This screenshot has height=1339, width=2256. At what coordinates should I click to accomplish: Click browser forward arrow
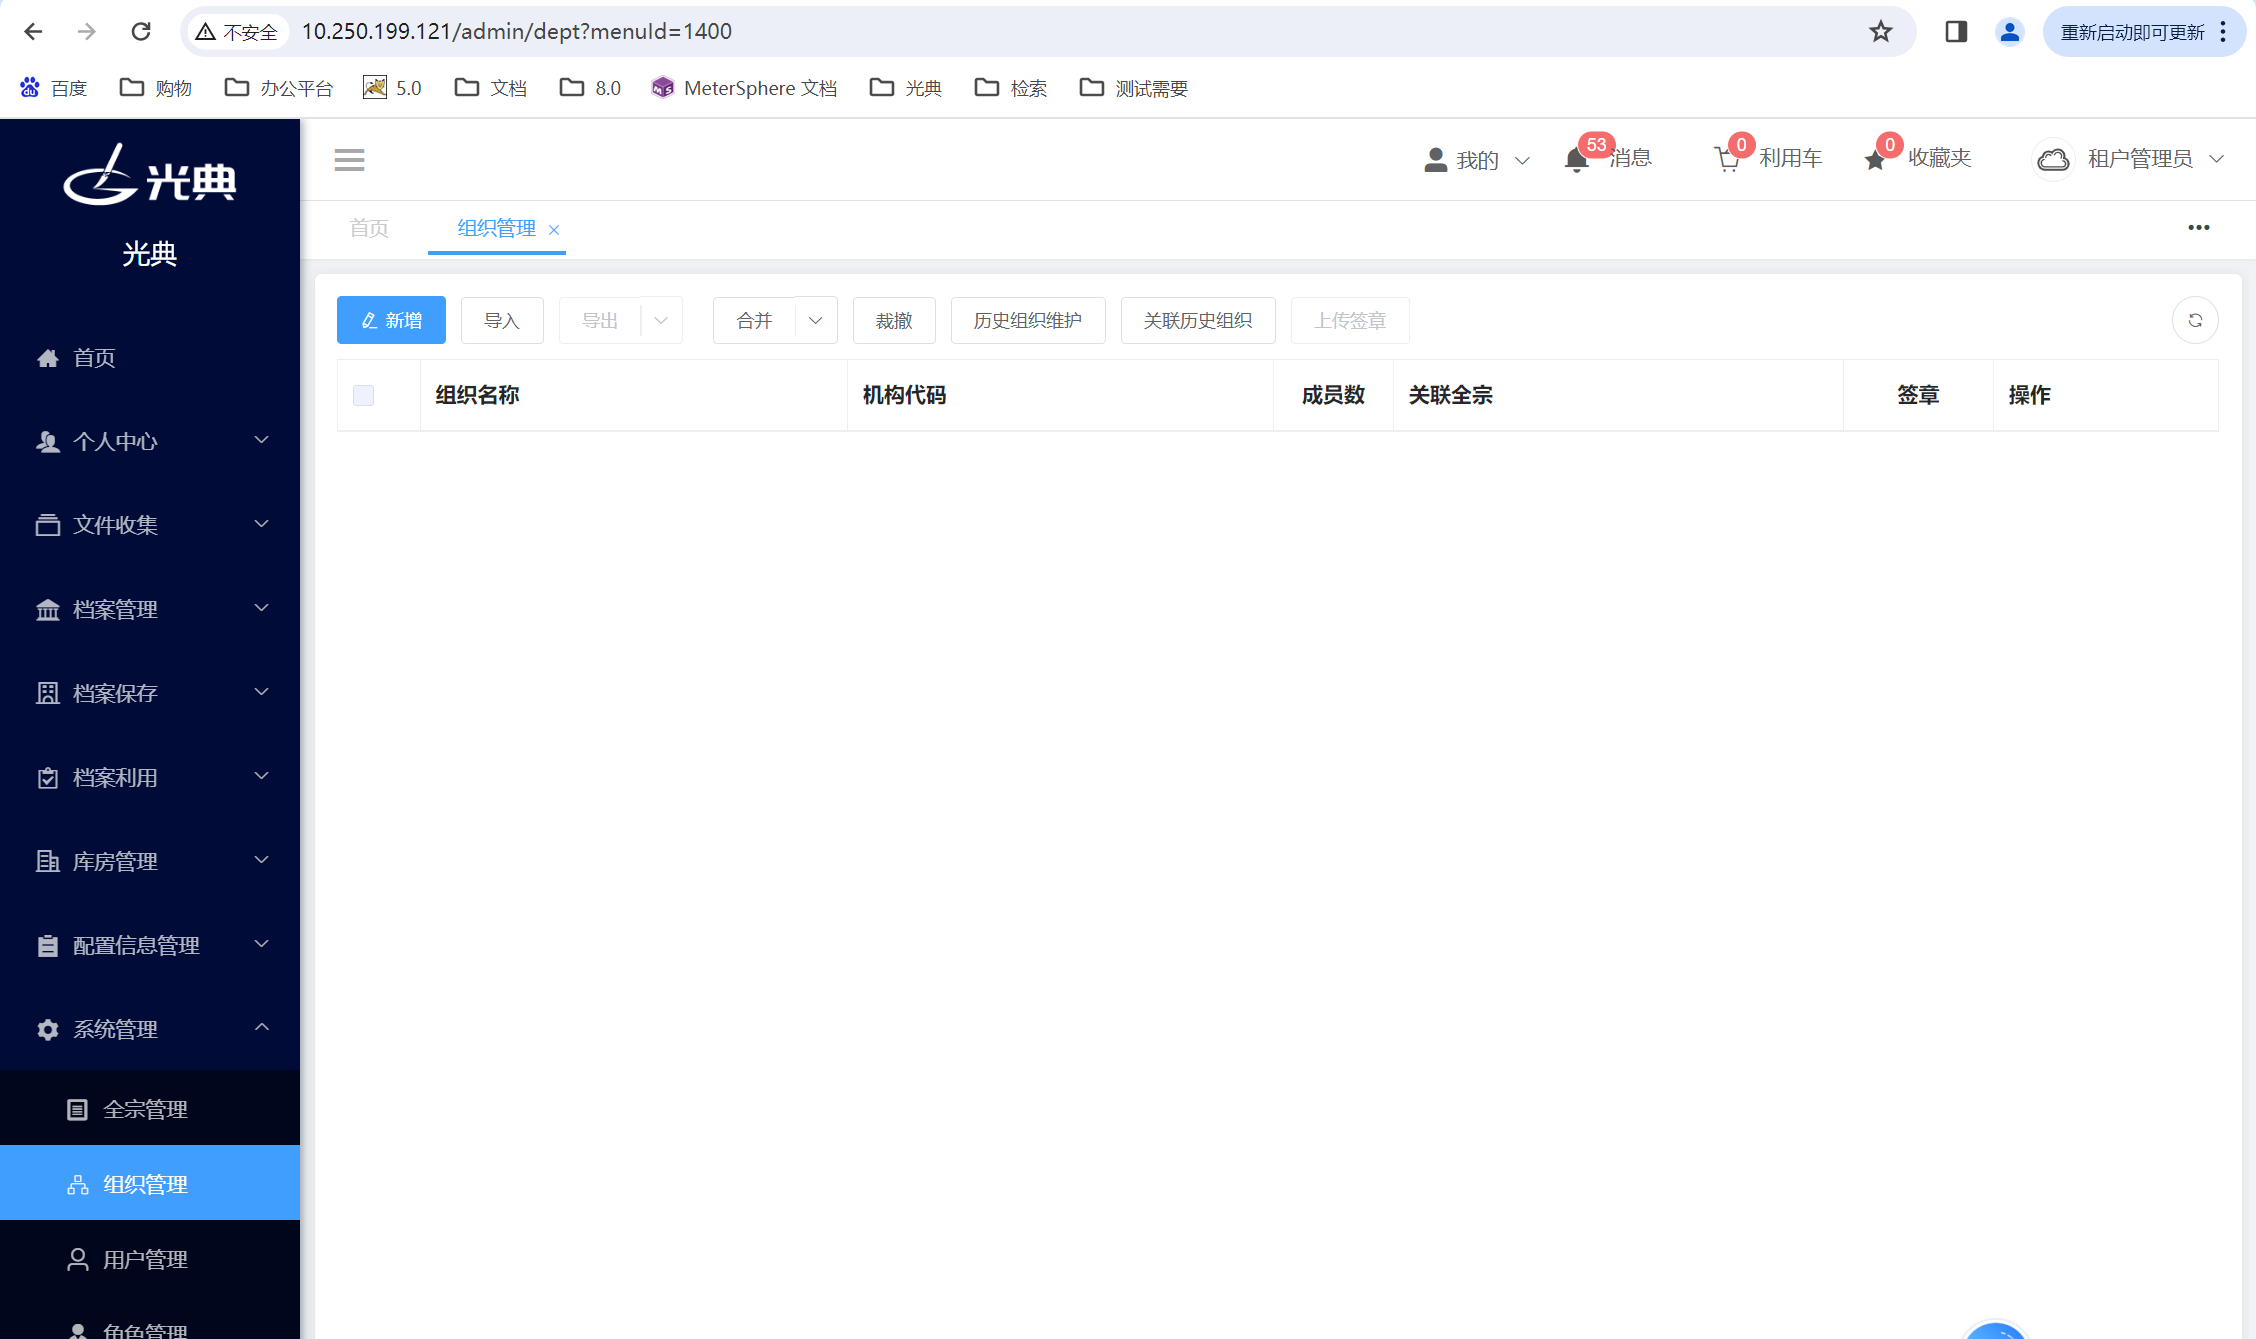[x=87, y=32]
